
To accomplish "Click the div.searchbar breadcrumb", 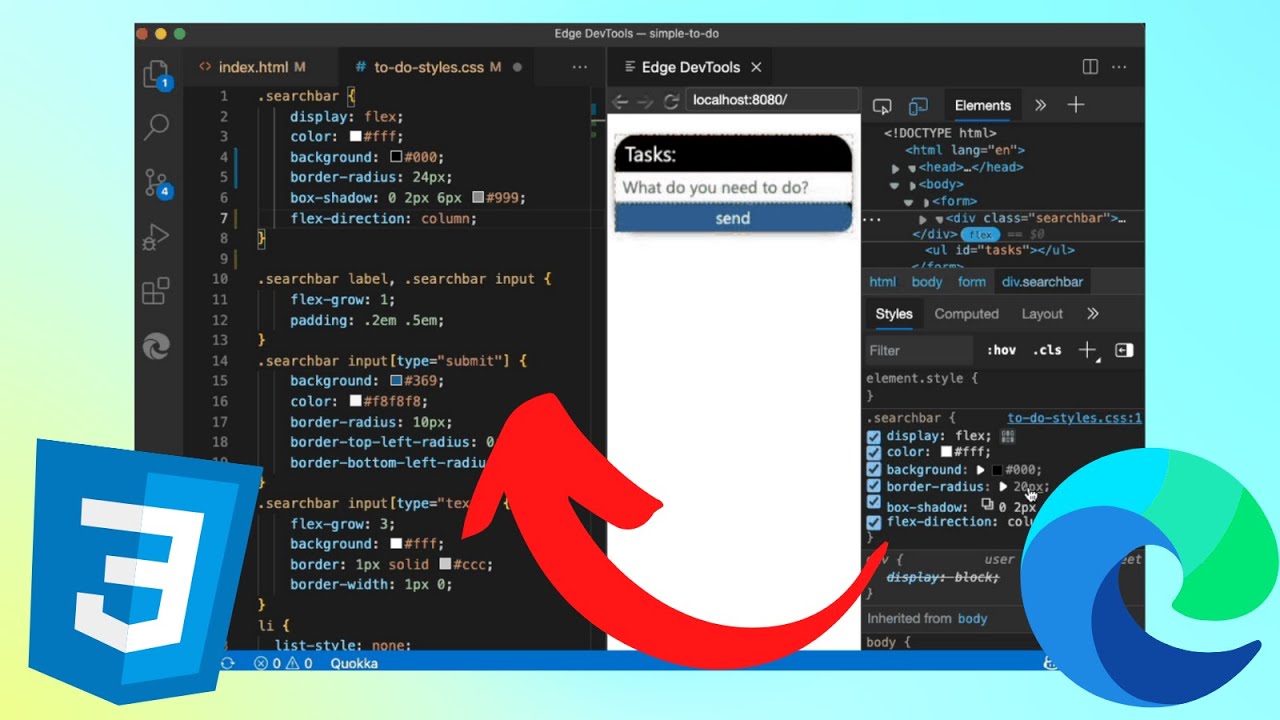I will 1042,282.
